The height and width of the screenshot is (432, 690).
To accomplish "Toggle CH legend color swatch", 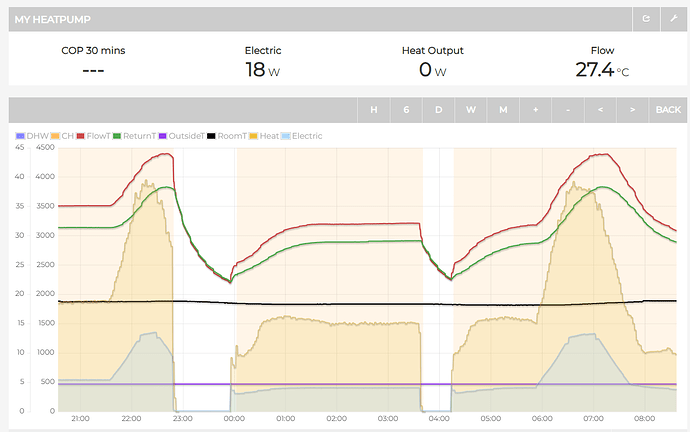I will coord(55,136).
